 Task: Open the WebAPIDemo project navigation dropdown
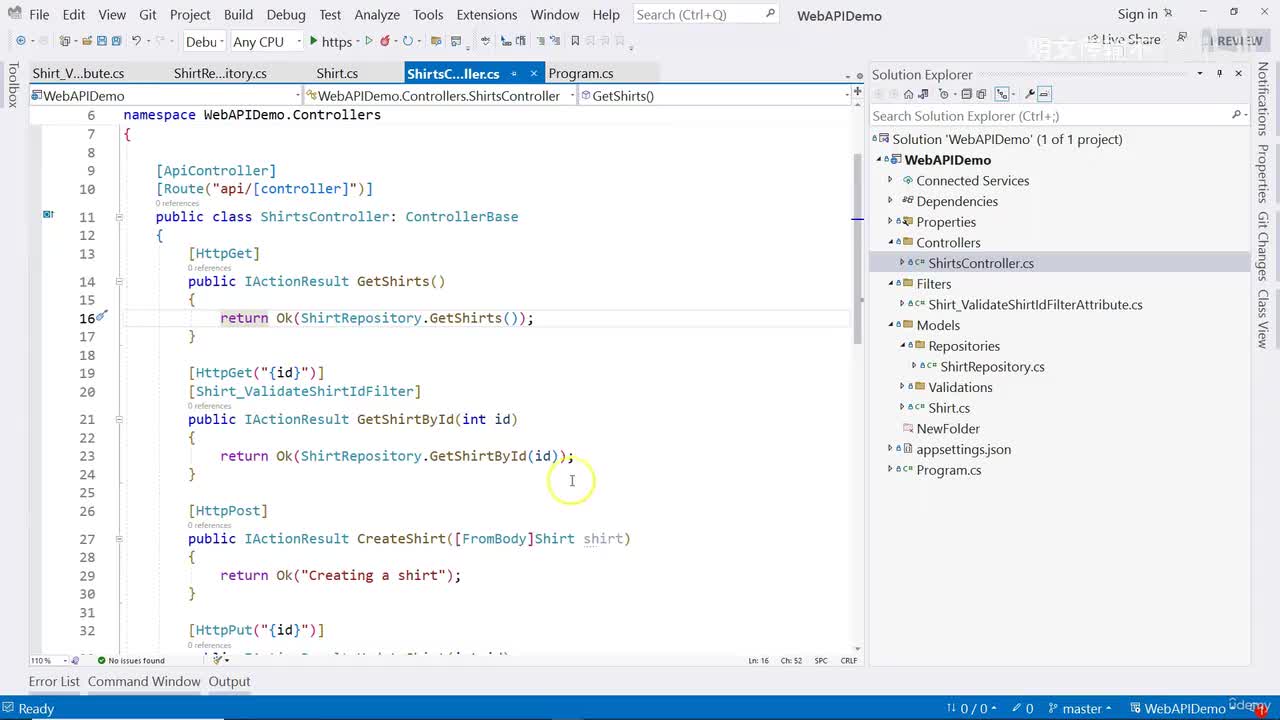[x=165, y=96]
